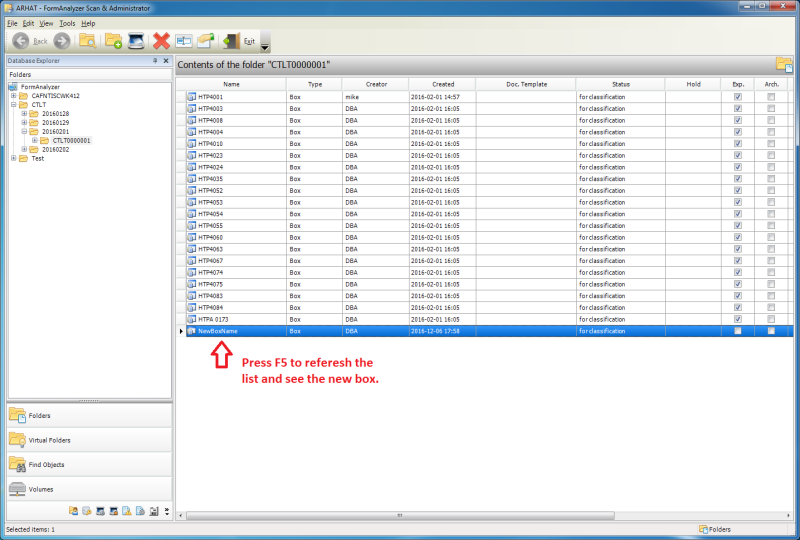Click the rename field toolbar icon
The height and width of the screenshot is (540, 800).
coord(184,41)
